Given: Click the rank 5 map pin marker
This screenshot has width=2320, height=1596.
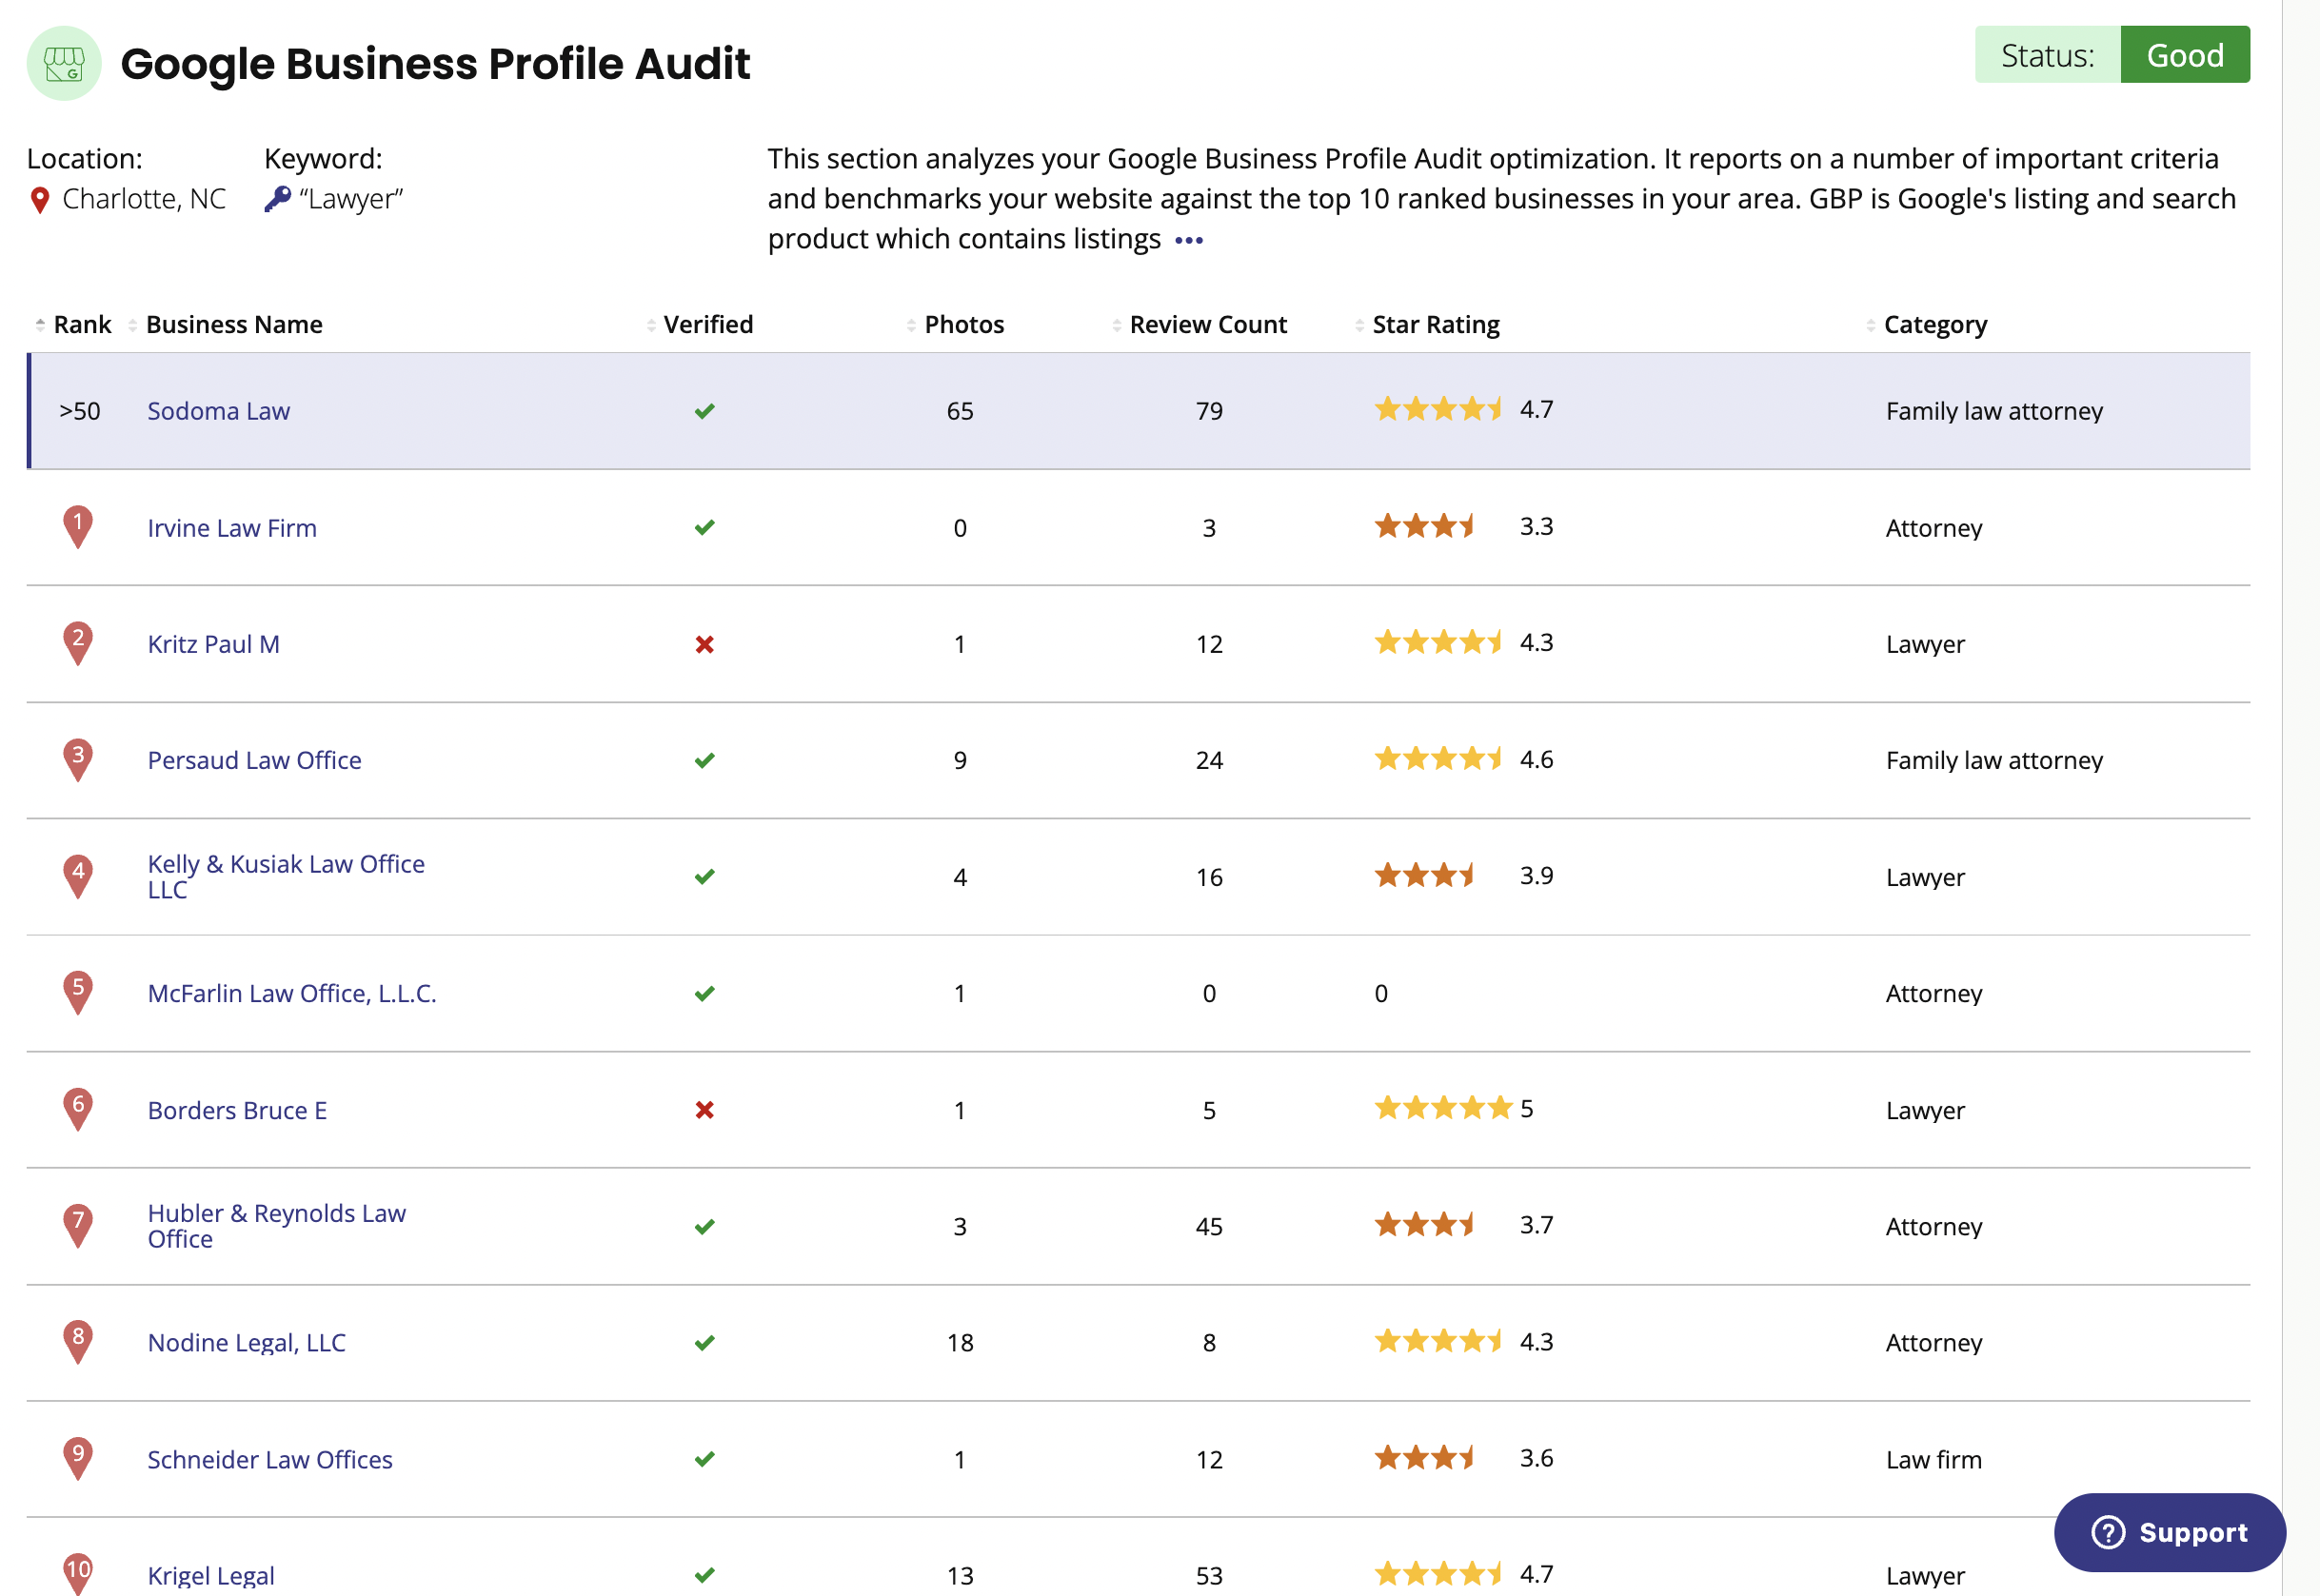Looking at the screenshot, I should (78, 992).
